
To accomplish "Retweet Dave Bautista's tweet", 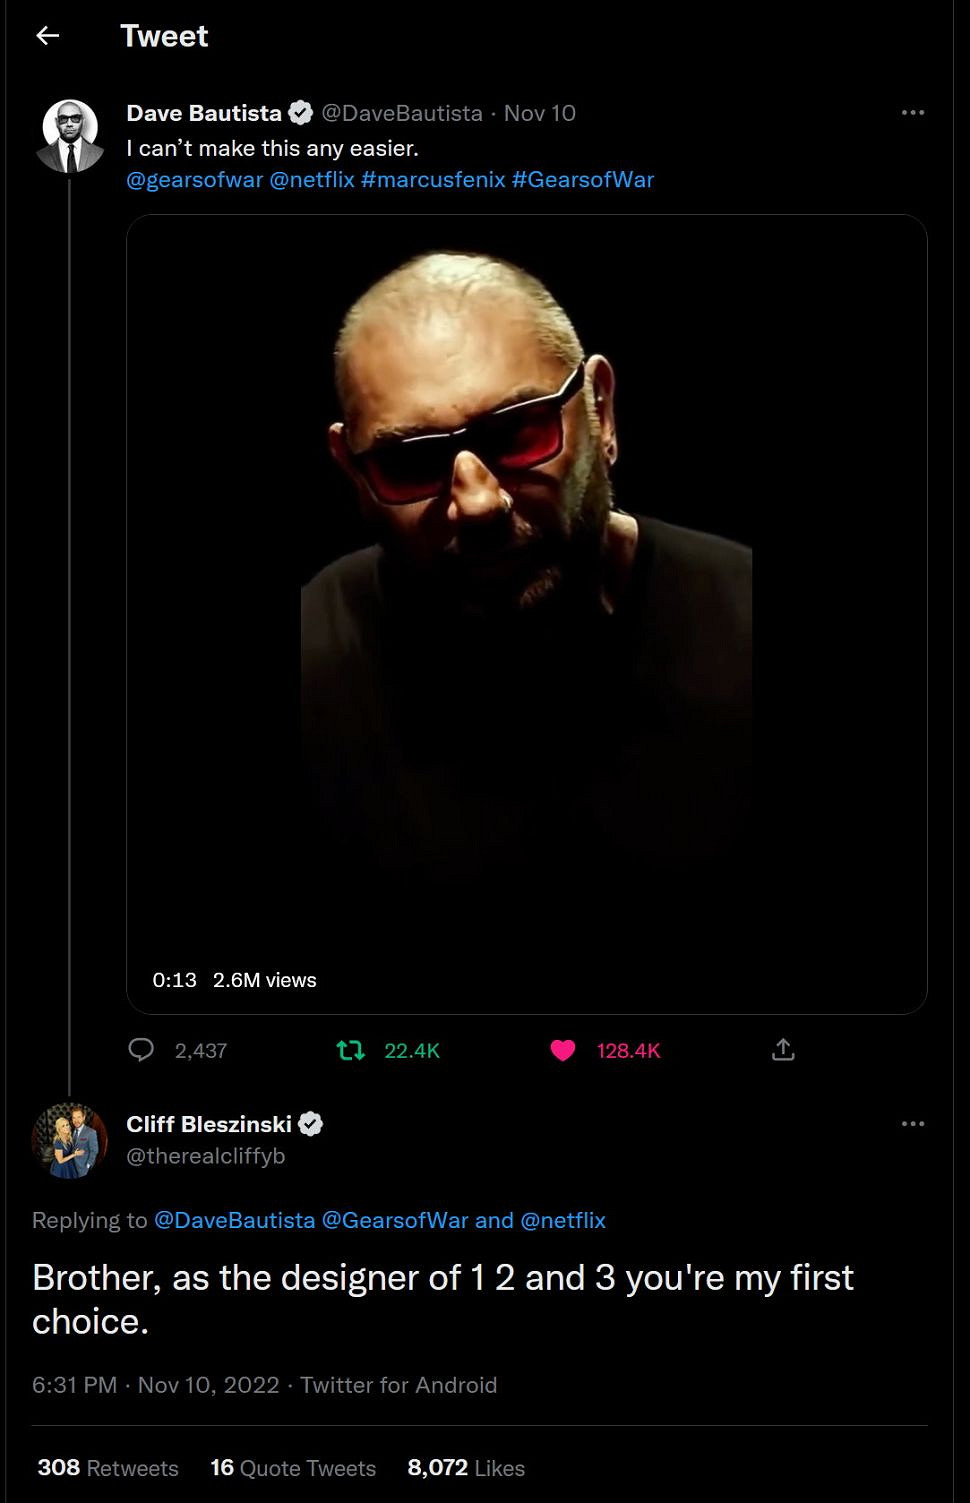I will 351,1050.
